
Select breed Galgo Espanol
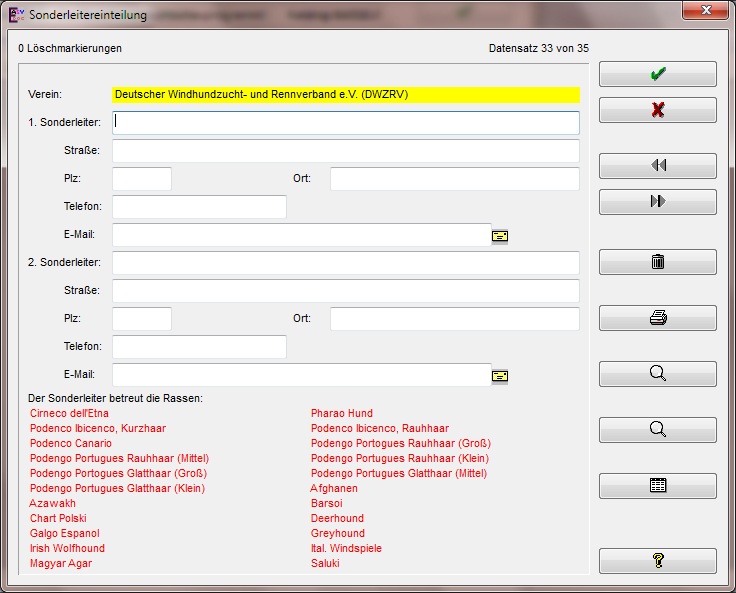[65, 533]
